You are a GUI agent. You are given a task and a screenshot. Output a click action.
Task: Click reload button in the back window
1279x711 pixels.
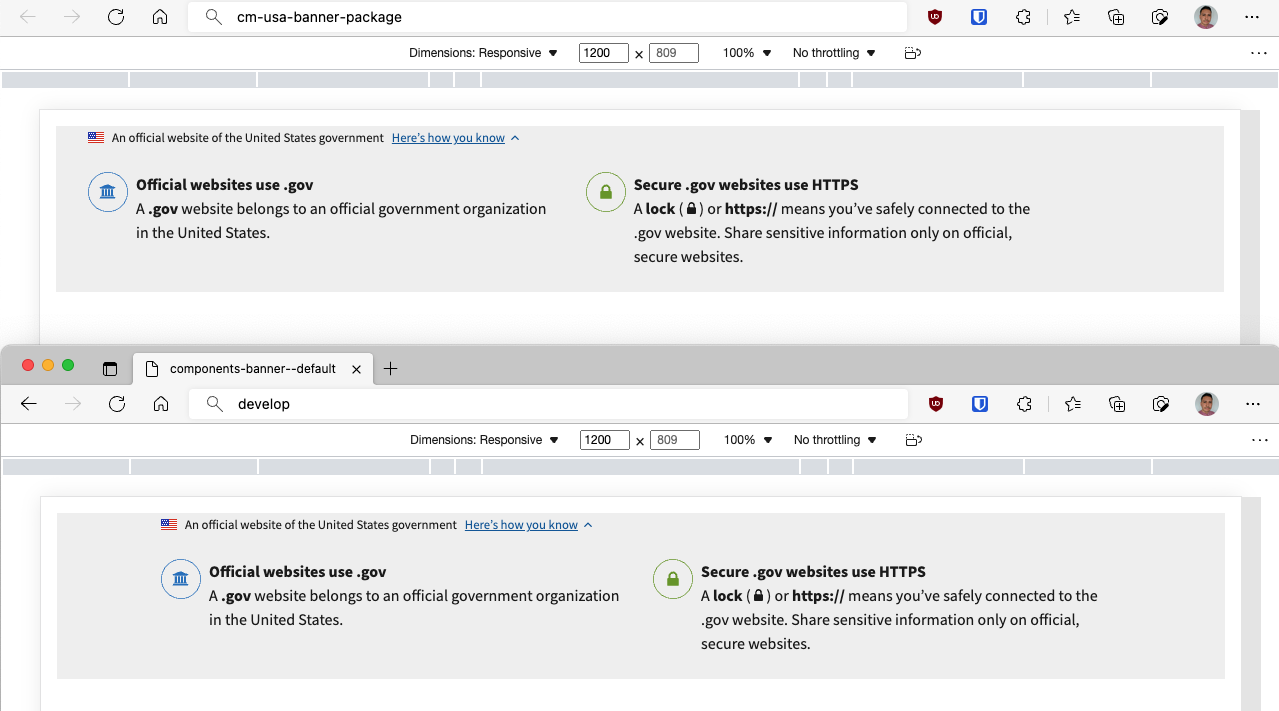(116, 17)
